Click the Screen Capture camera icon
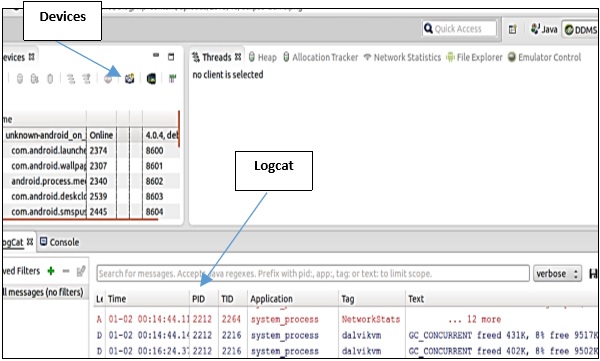Screen dimensions: 600x361 (x=130, y=78)
